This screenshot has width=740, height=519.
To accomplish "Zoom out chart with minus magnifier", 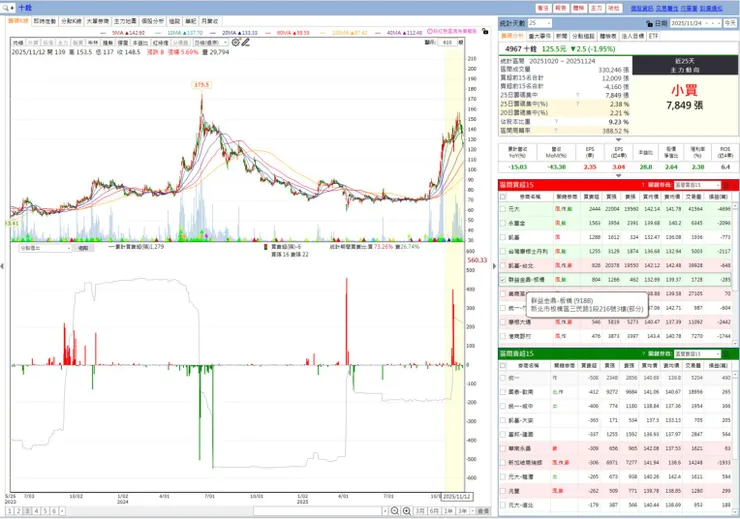I will coord(395,511).
